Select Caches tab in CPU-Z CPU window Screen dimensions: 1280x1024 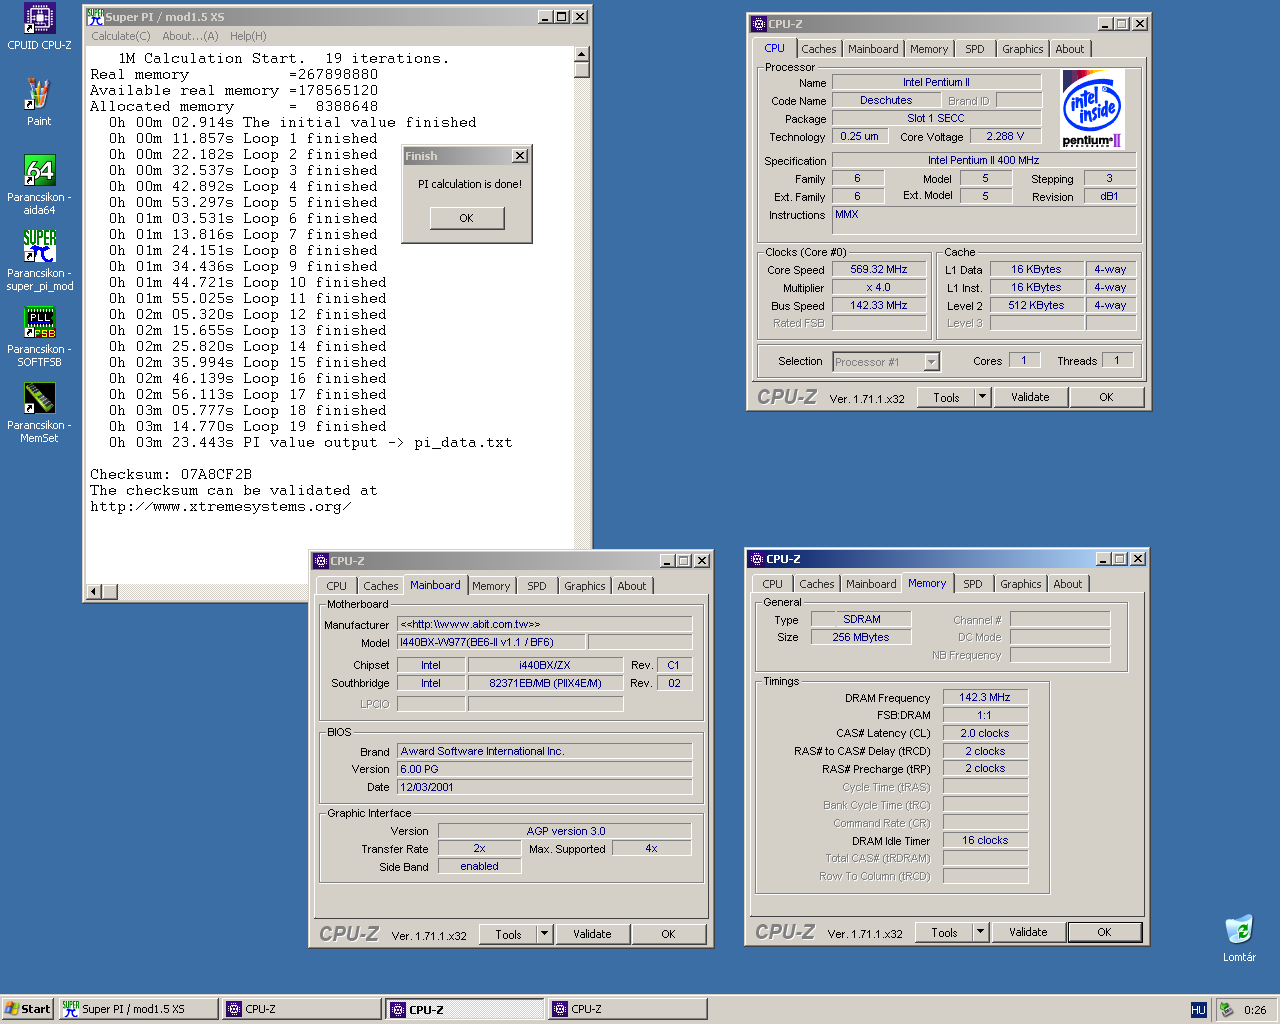[x=819, y=49]
